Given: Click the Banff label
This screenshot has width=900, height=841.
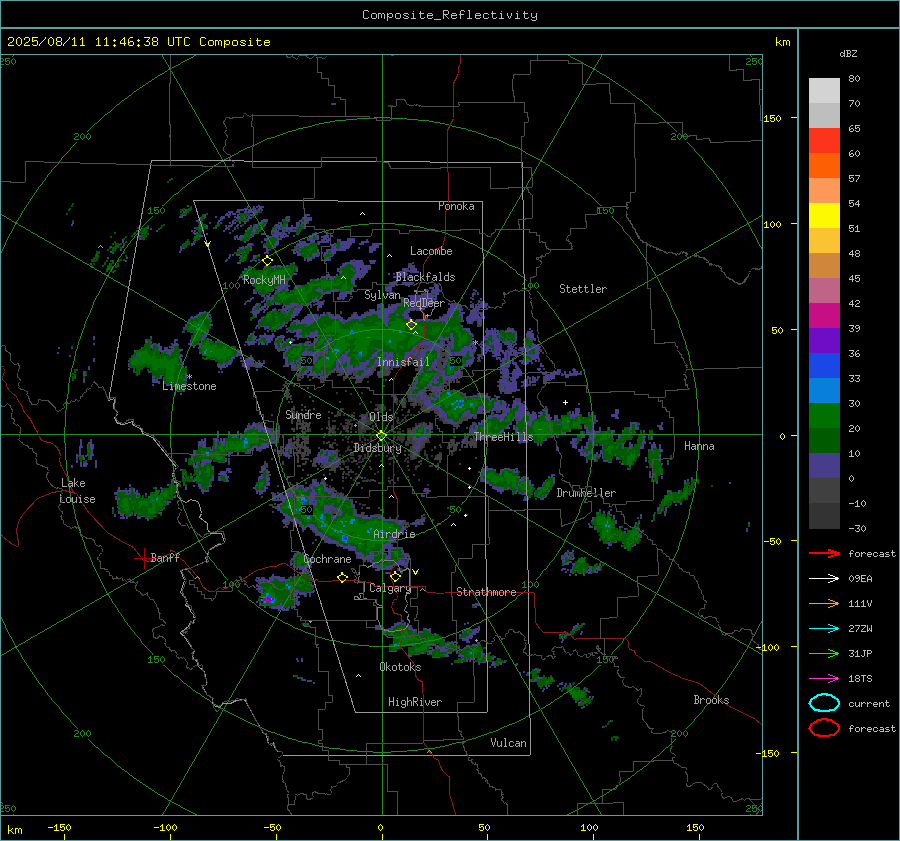Looking at the screenshot, I should (165, 557).
